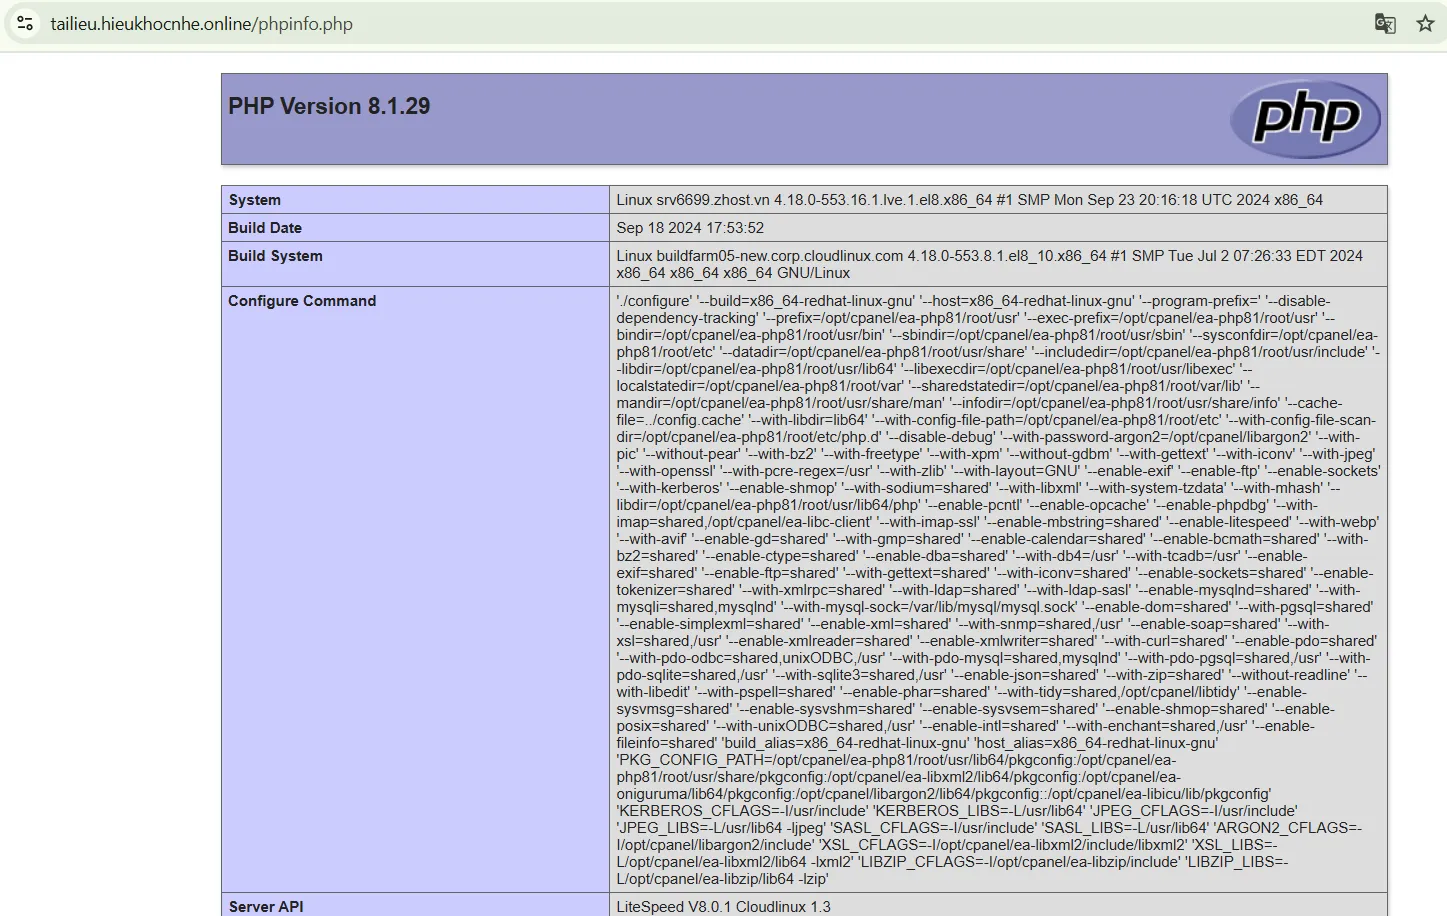The image size is (1447, 916).
Task: Click the site information icon in address bar
Action: (x=25, y=23)
